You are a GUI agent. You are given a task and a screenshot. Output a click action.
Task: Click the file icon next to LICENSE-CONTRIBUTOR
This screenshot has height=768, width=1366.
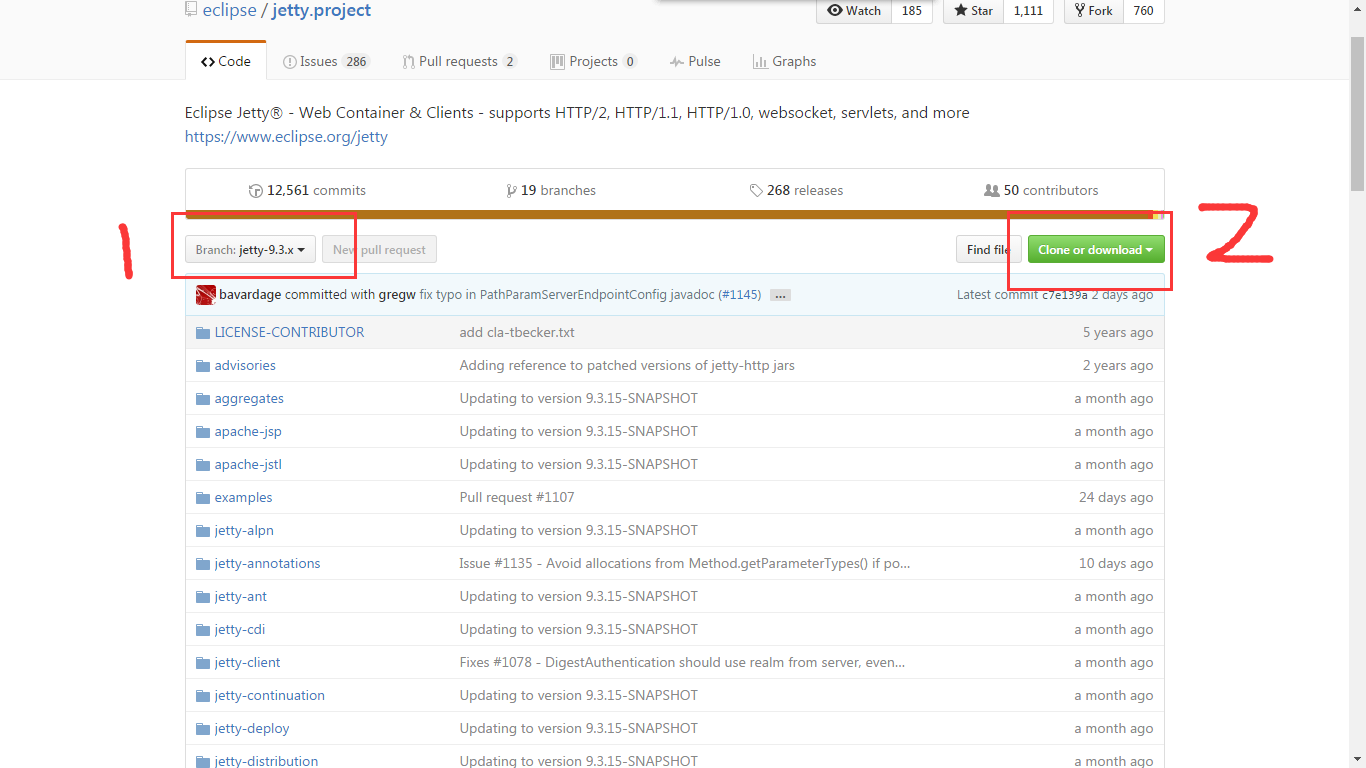click(x=202, y=333)
